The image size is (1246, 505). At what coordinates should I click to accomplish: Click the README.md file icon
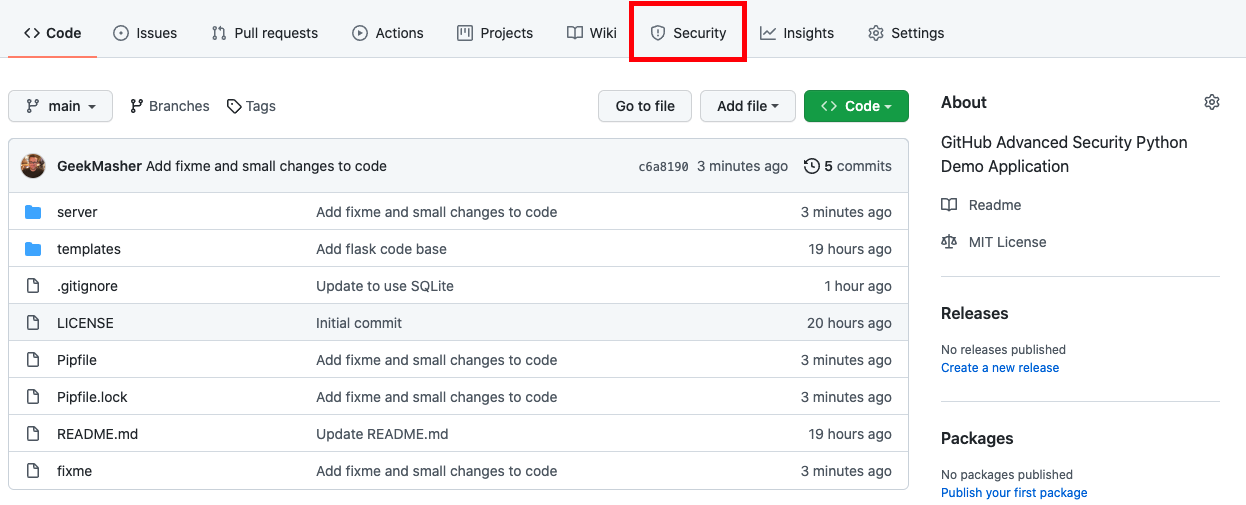[33, 434]
